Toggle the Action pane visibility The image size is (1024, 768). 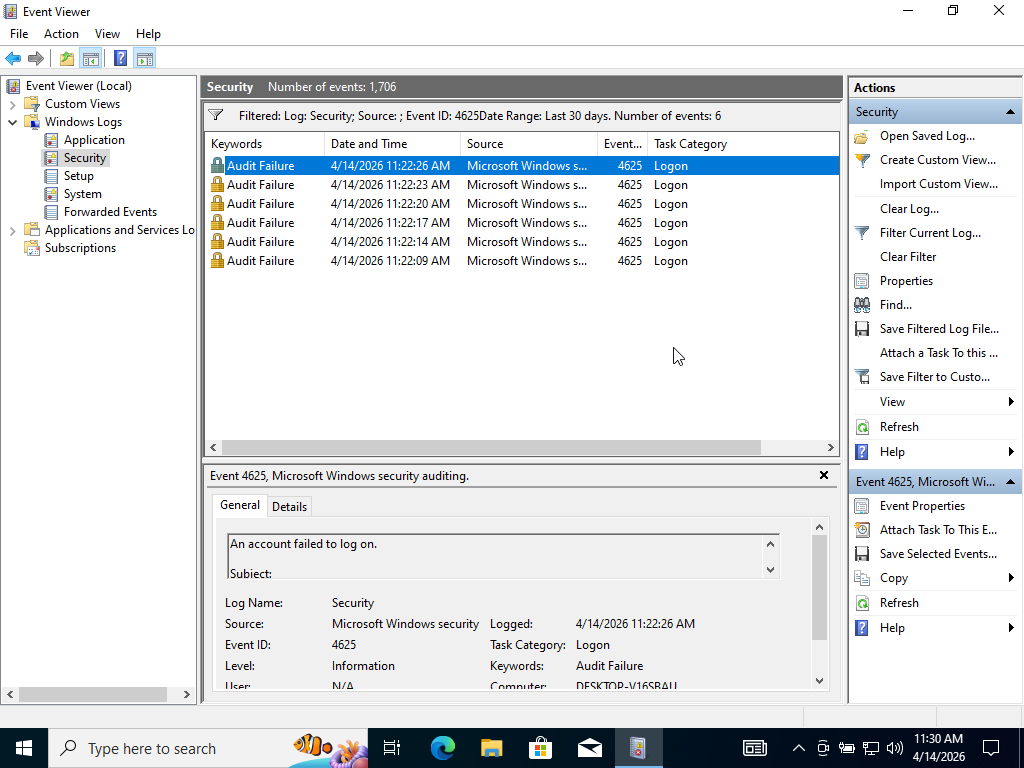click(145, 58)
